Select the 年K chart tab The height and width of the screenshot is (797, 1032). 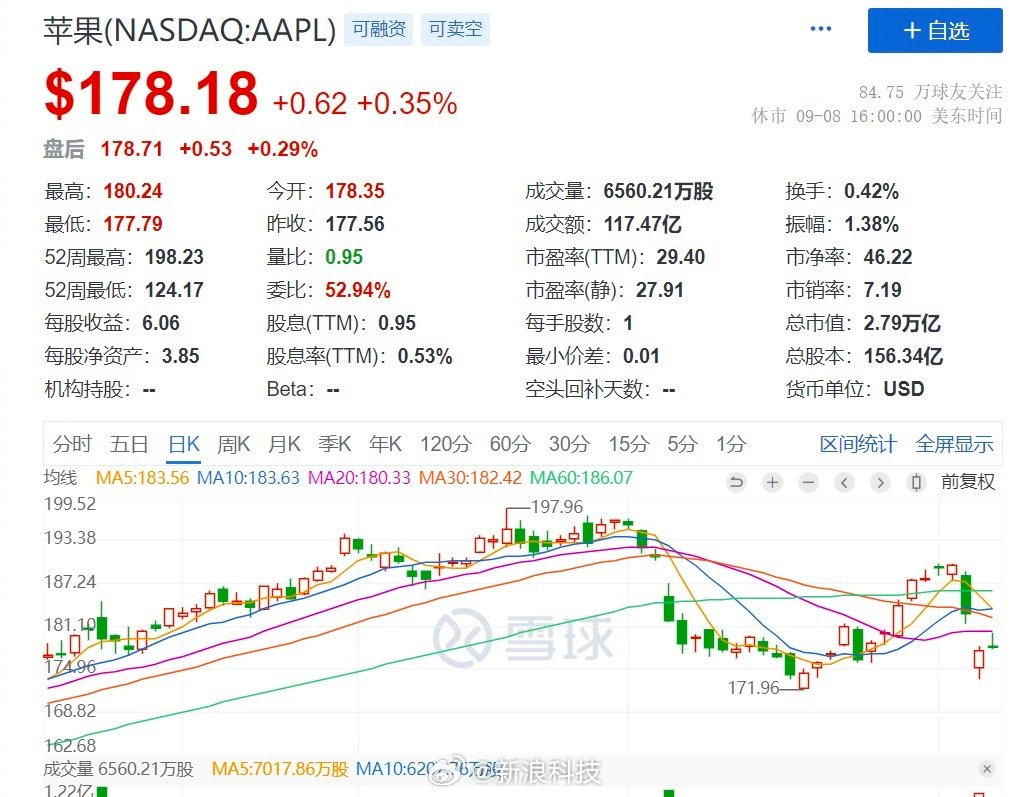click(385, 444)
